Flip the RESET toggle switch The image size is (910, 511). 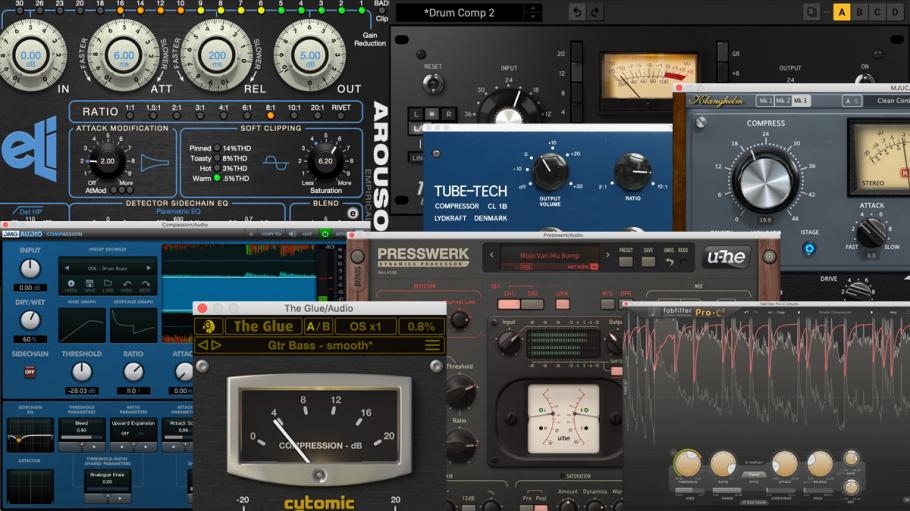tap(432, 84)
